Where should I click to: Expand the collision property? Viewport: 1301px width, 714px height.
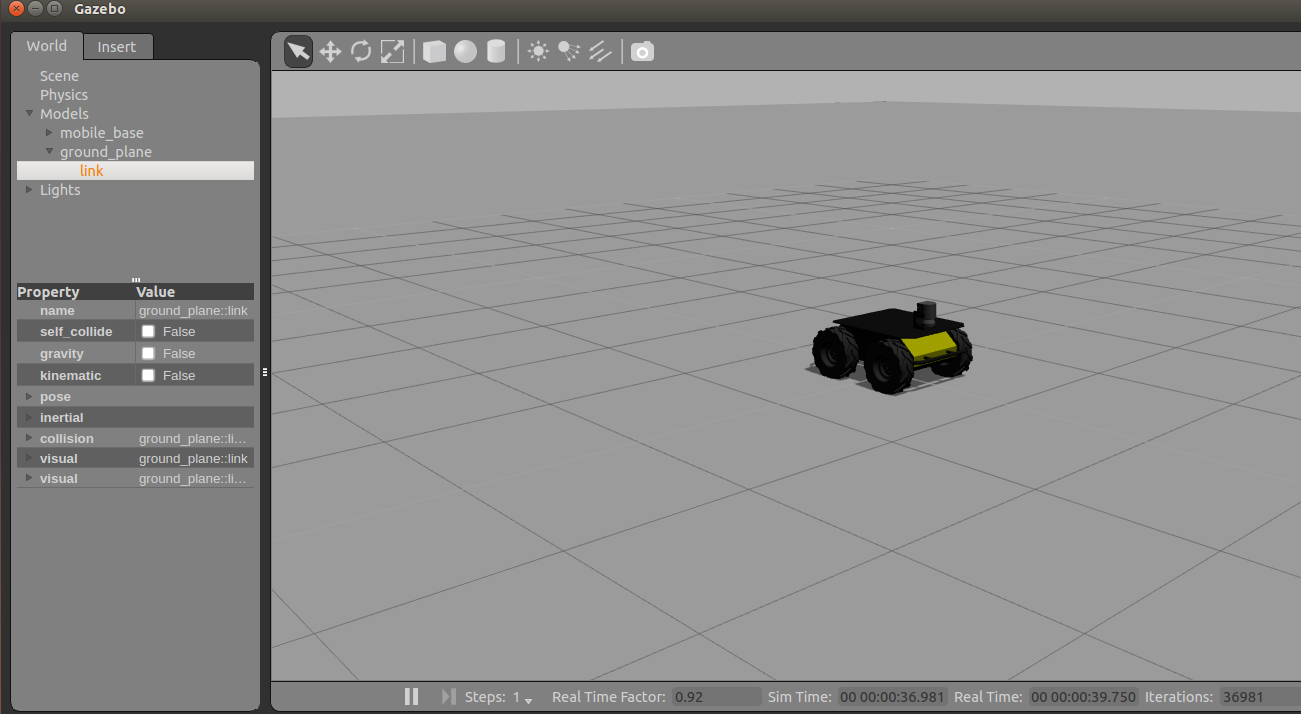29,439
